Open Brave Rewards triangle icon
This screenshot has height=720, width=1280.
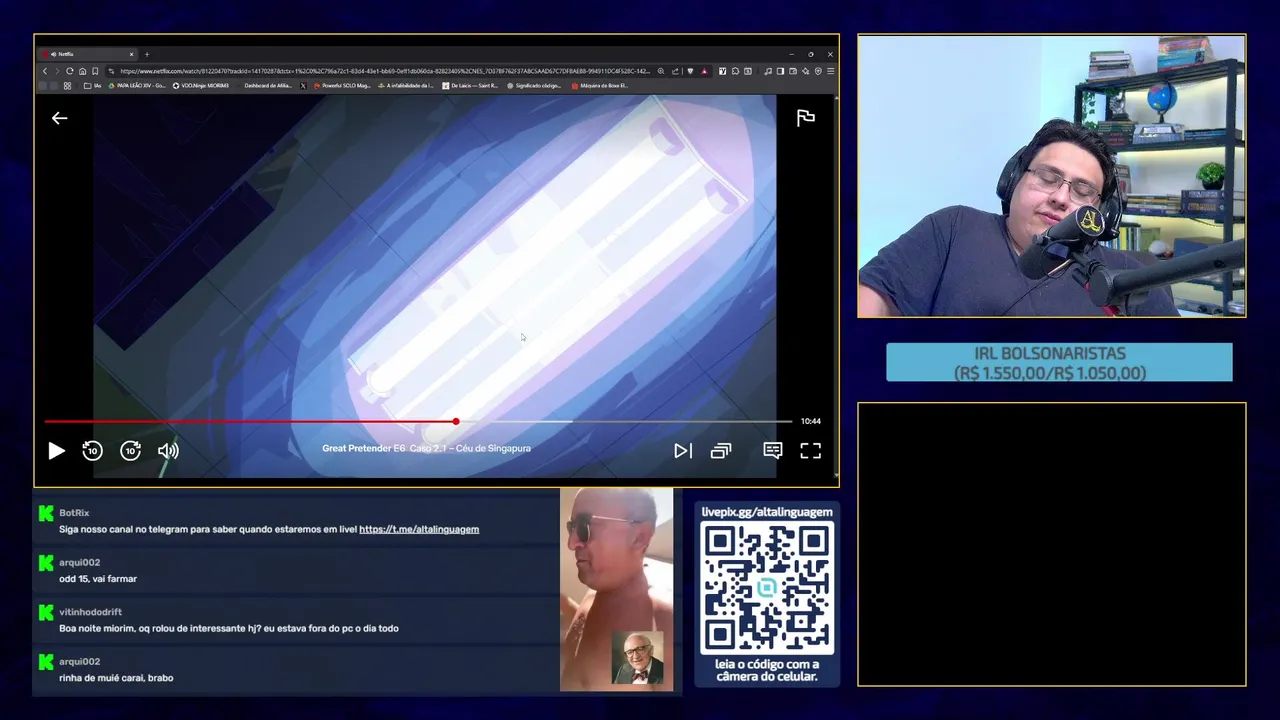pos(704,71)
